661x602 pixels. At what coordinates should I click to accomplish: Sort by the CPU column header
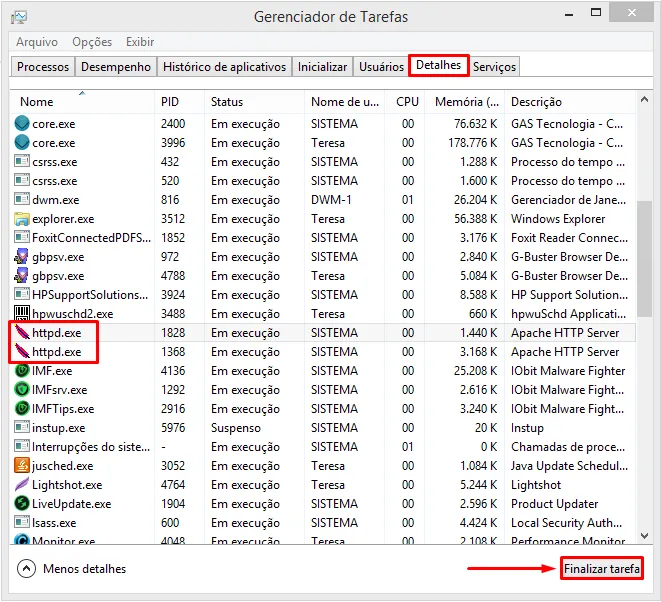point(406,102)
